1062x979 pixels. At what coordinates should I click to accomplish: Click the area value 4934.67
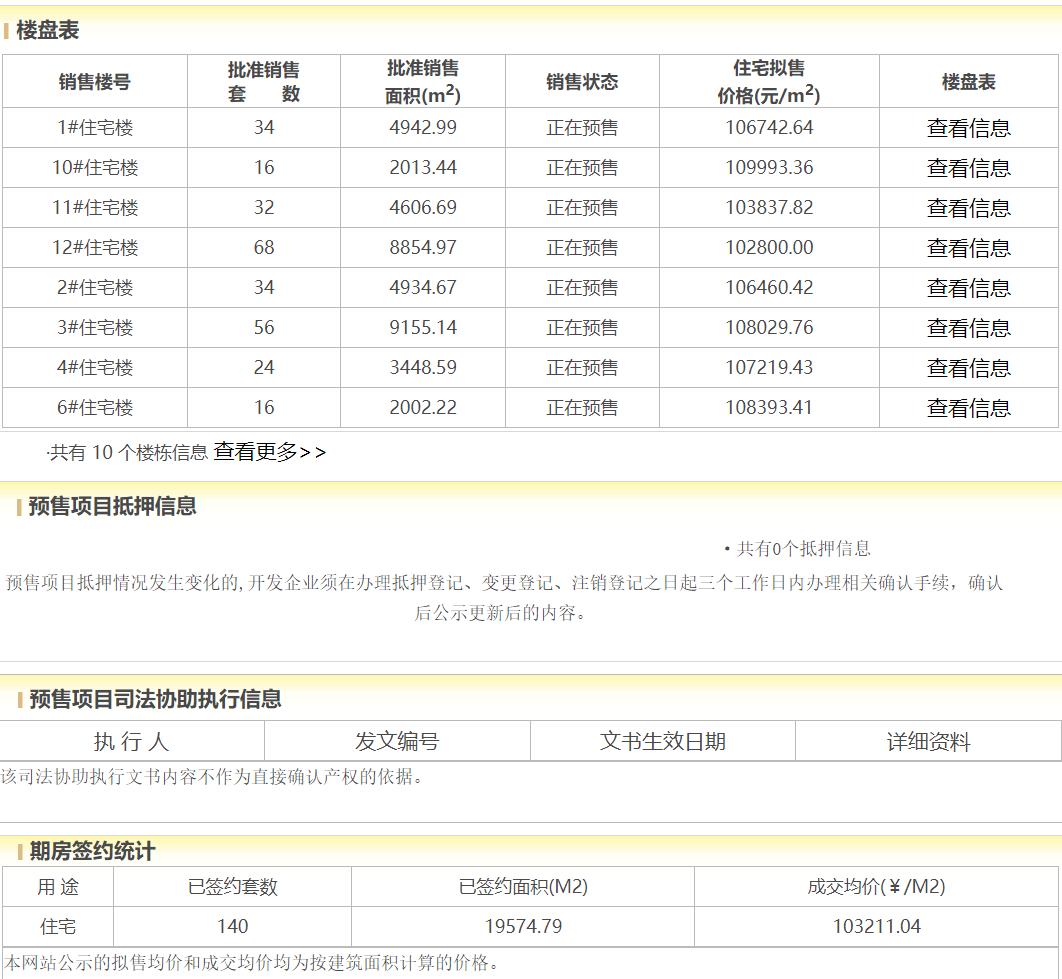[x=423, y=287]
